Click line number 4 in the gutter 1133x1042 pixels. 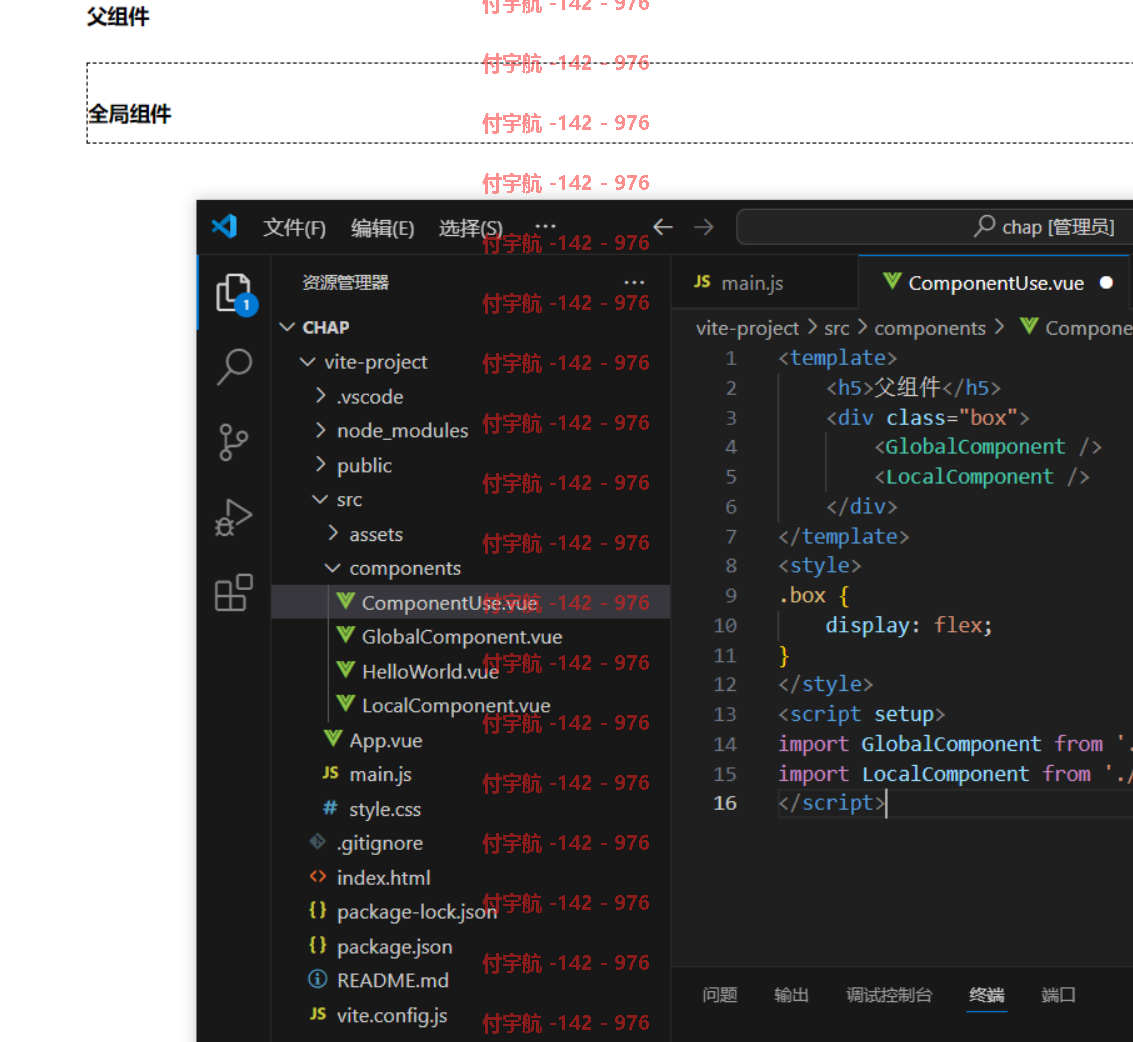click(731, 447)
